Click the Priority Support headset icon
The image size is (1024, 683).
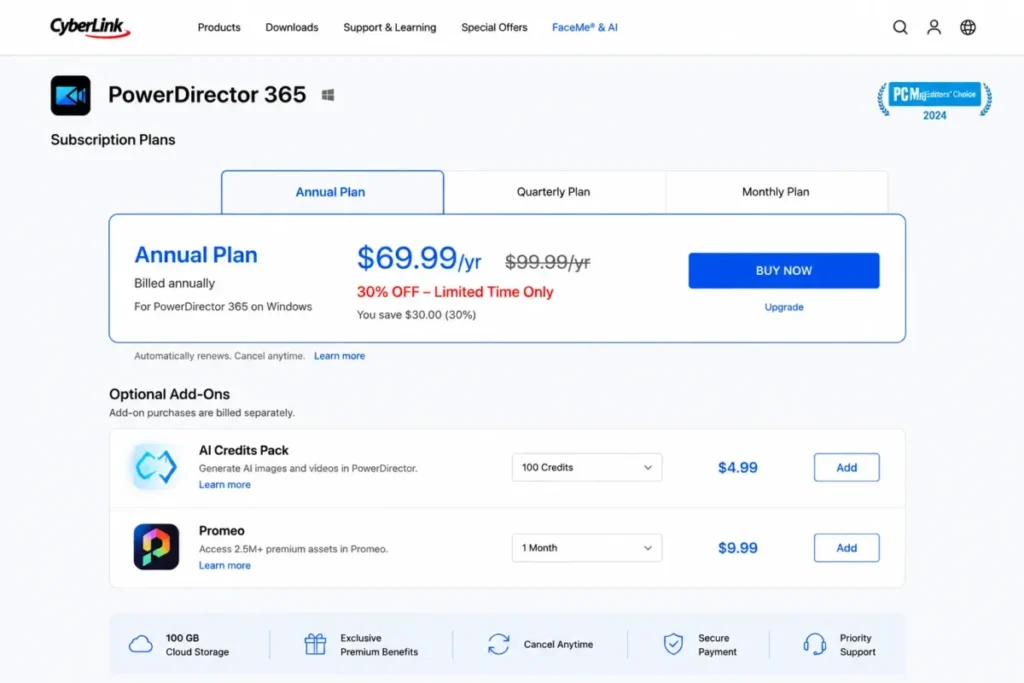pyautogui.click(x=814, y=644)
